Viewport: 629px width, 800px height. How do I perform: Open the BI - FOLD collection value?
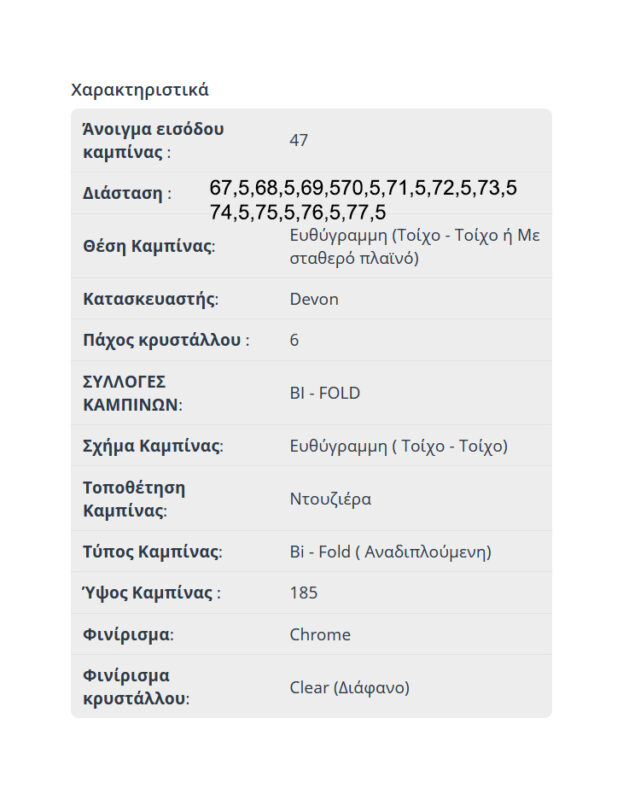tap(325, 393)
